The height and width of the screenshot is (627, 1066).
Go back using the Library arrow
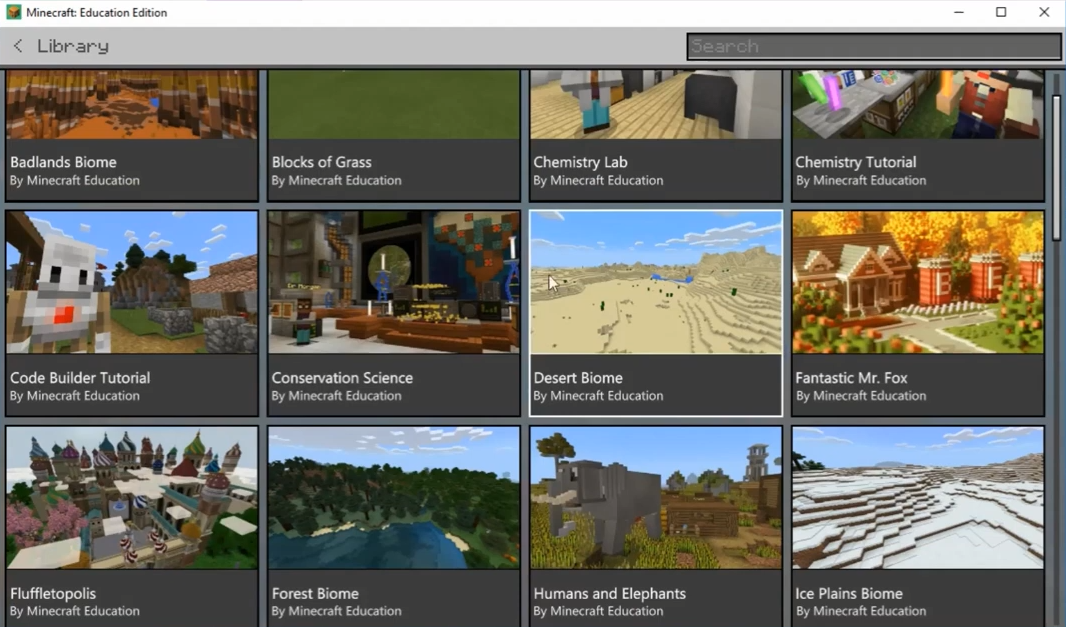pyautogui.click(x=18, y=46)
